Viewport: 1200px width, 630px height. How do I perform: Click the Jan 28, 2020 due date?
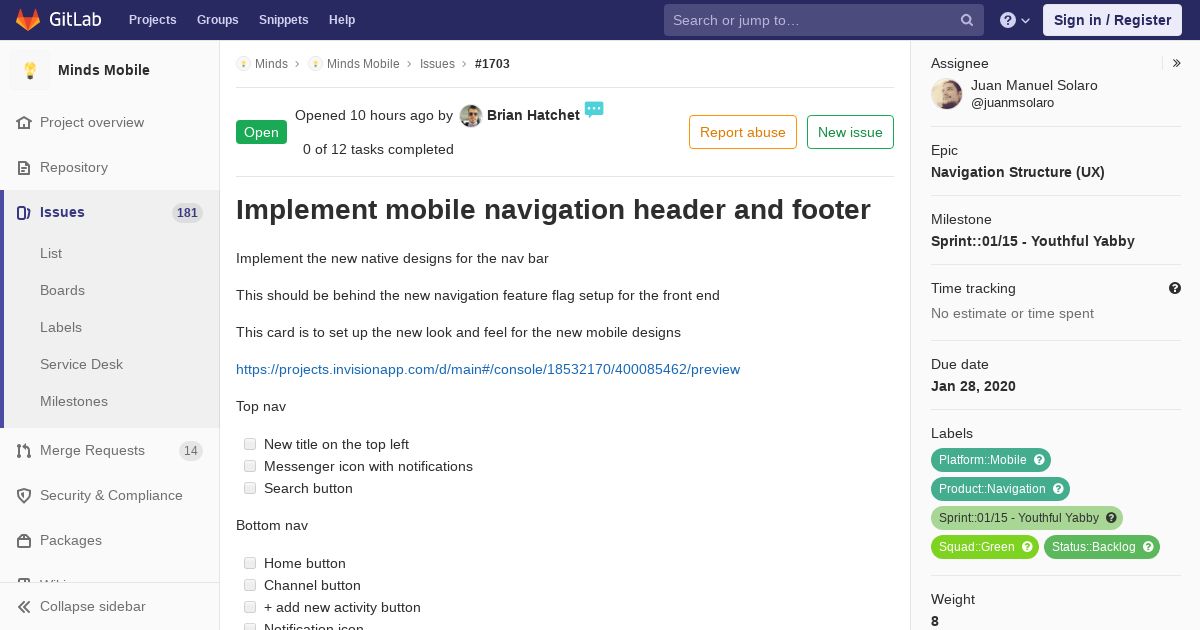pos(973,386)
